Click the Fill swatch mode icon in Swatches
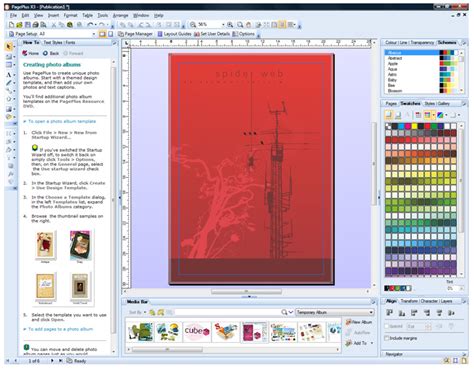Viewport: 474px width, 369px height. [388, 115]
